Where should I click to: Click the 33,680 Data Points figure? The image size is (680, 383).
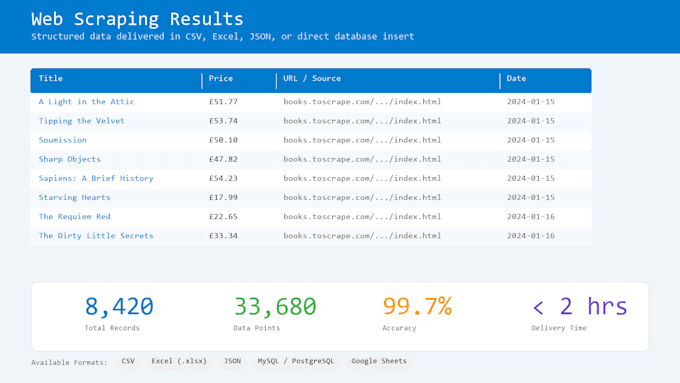[275, 306]
